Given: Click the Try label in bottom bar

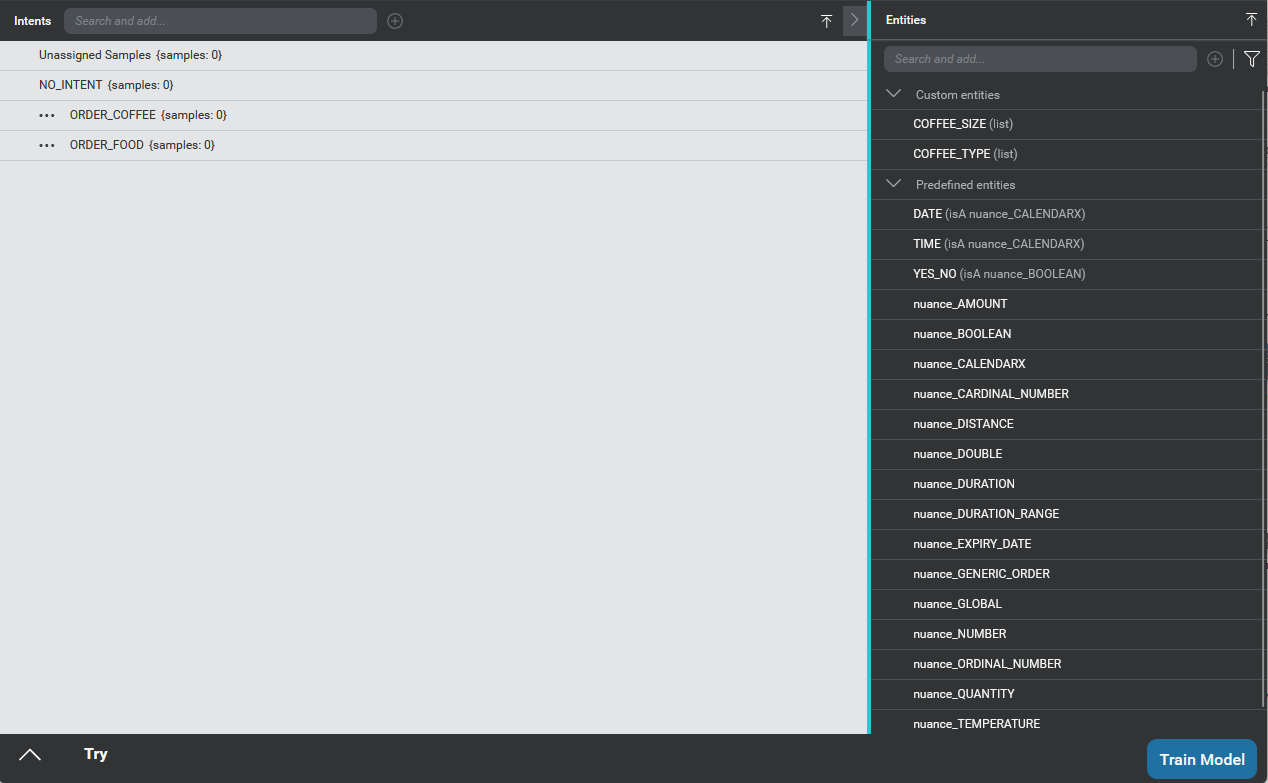Looking at the screenshot, I should [x=96, y=754].
